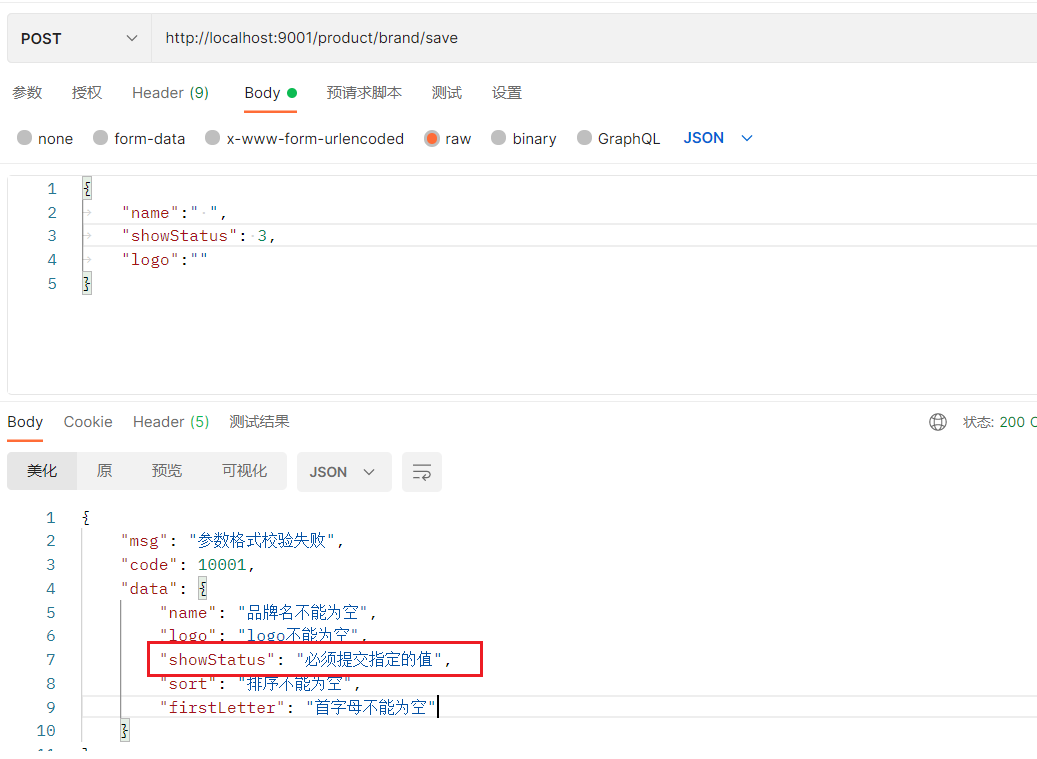Click the response "msg" line
The height and width of the screenshot is (759, 1037).
point(232,541)
